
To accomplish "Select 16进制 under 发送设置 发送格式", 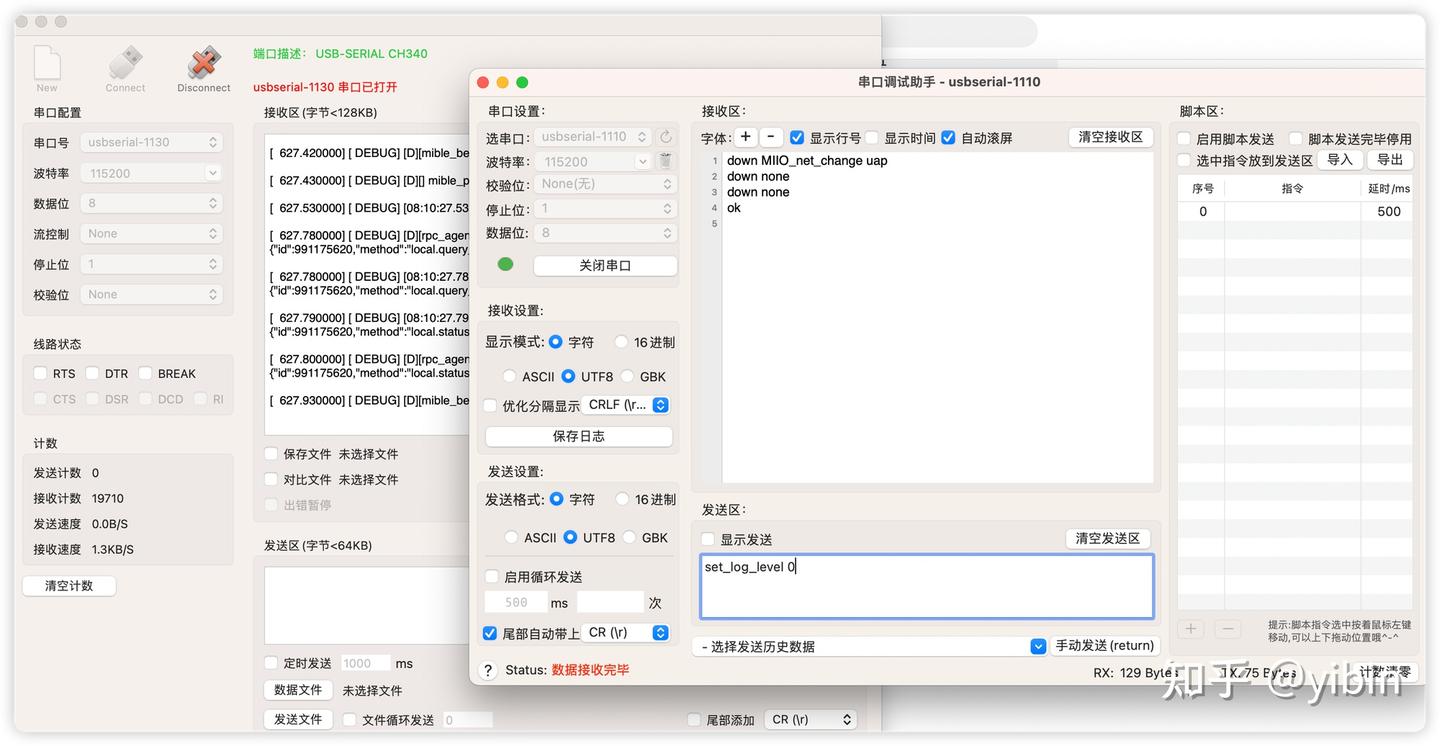I will point(622,499).
